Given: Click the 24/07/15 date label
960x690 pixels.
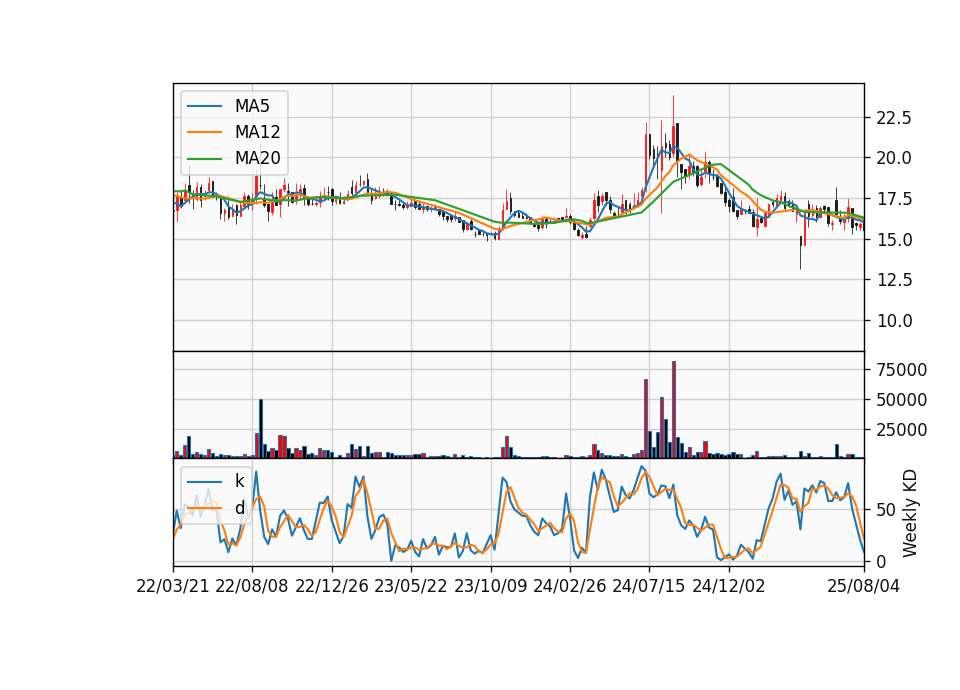Looking at the screenshot, I should pyautogui.click(x=649, y=586).
